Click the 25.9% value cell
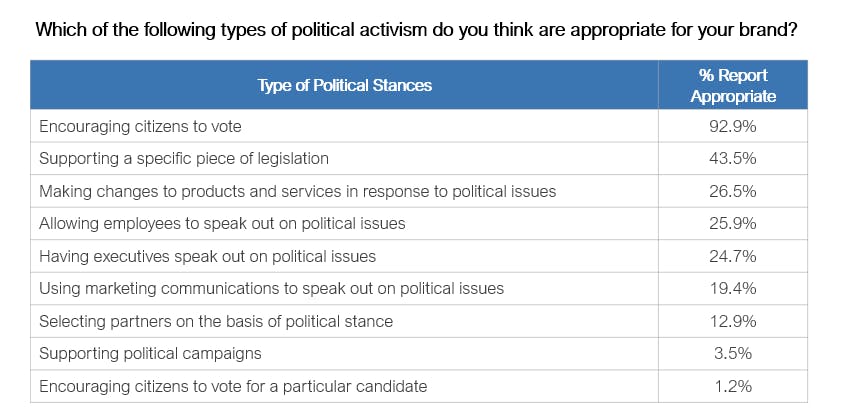844x420 pixels. [x=733, y=223]
